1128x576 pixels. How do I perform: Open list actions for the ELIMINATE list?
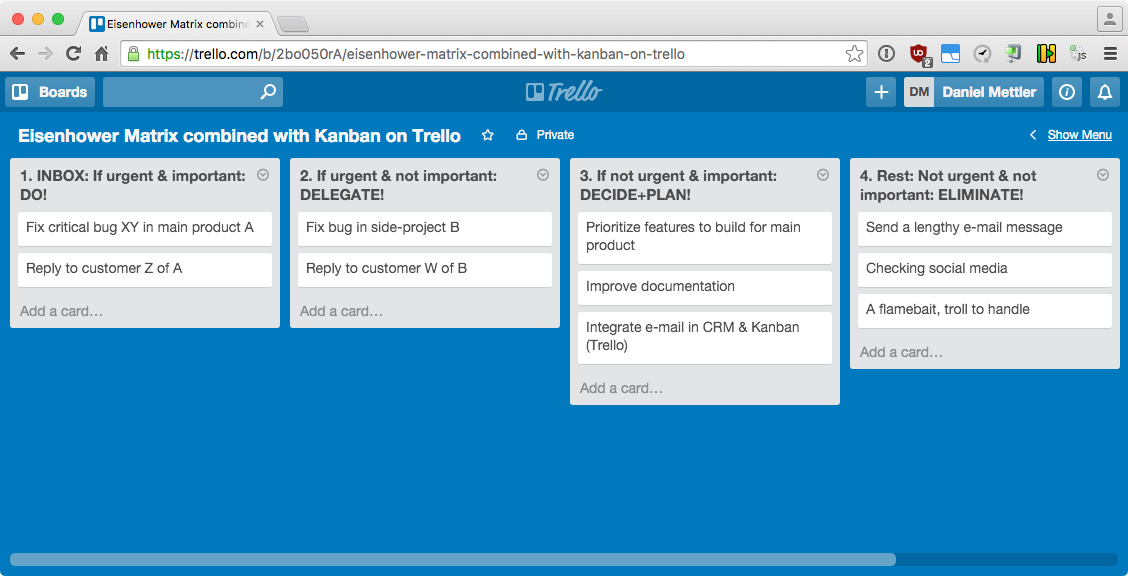pyautogui.click(x=1103, y=175)
